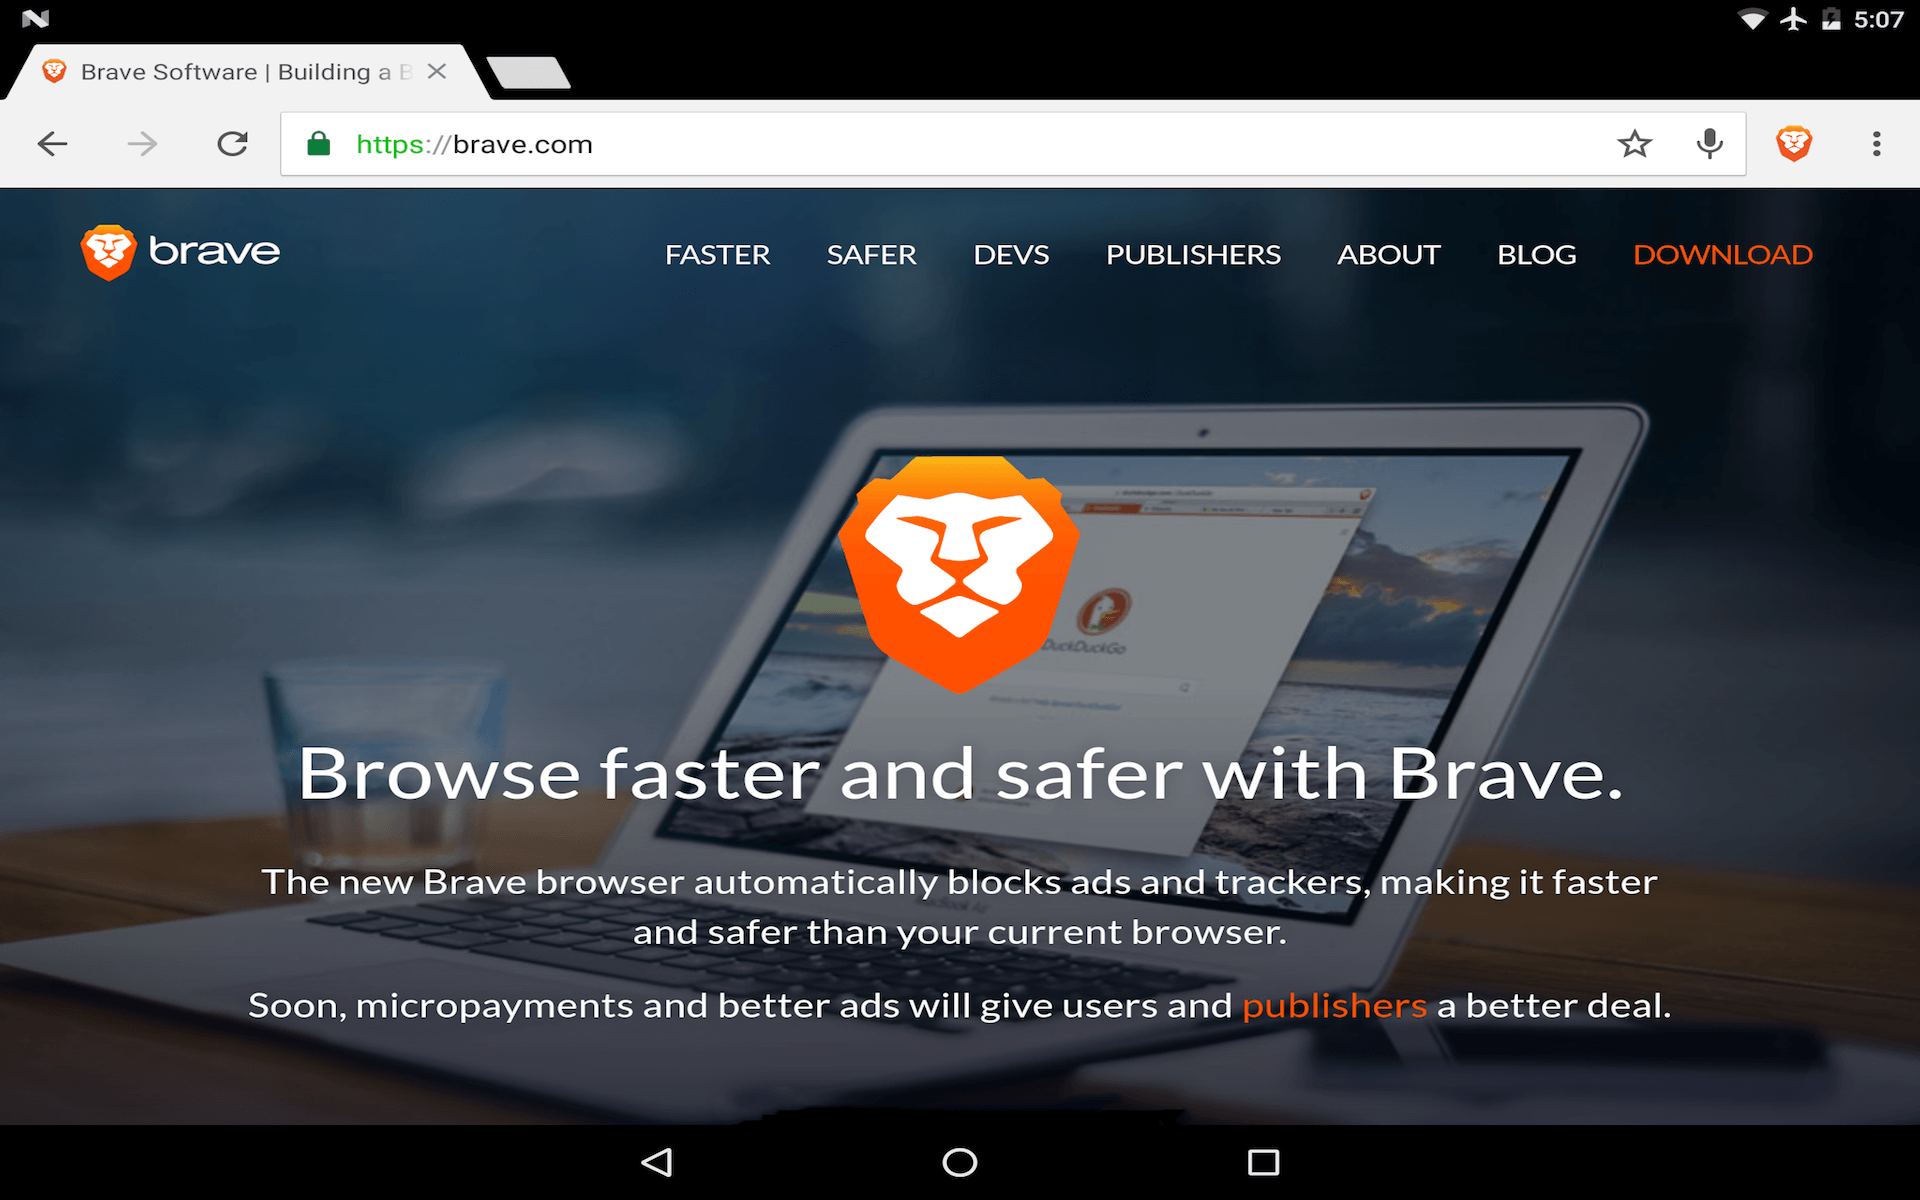Click the Android home circle button
The height and width of the screenshot is (1200, 1920).
[959, 1167]
